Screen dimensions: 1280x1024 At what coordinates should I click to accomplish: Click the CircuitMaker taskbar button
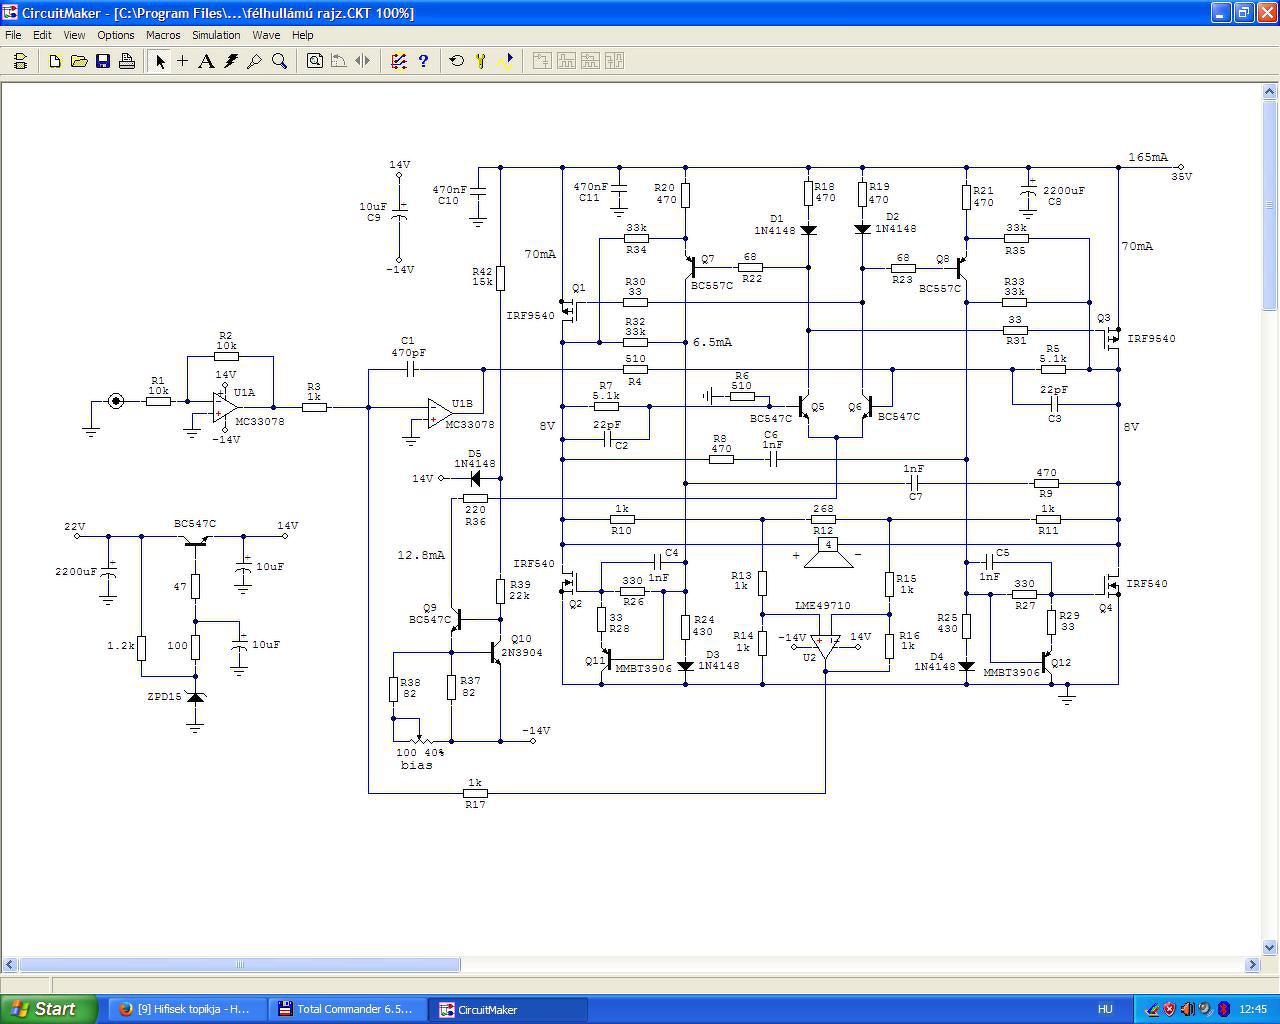(509, 1009)
